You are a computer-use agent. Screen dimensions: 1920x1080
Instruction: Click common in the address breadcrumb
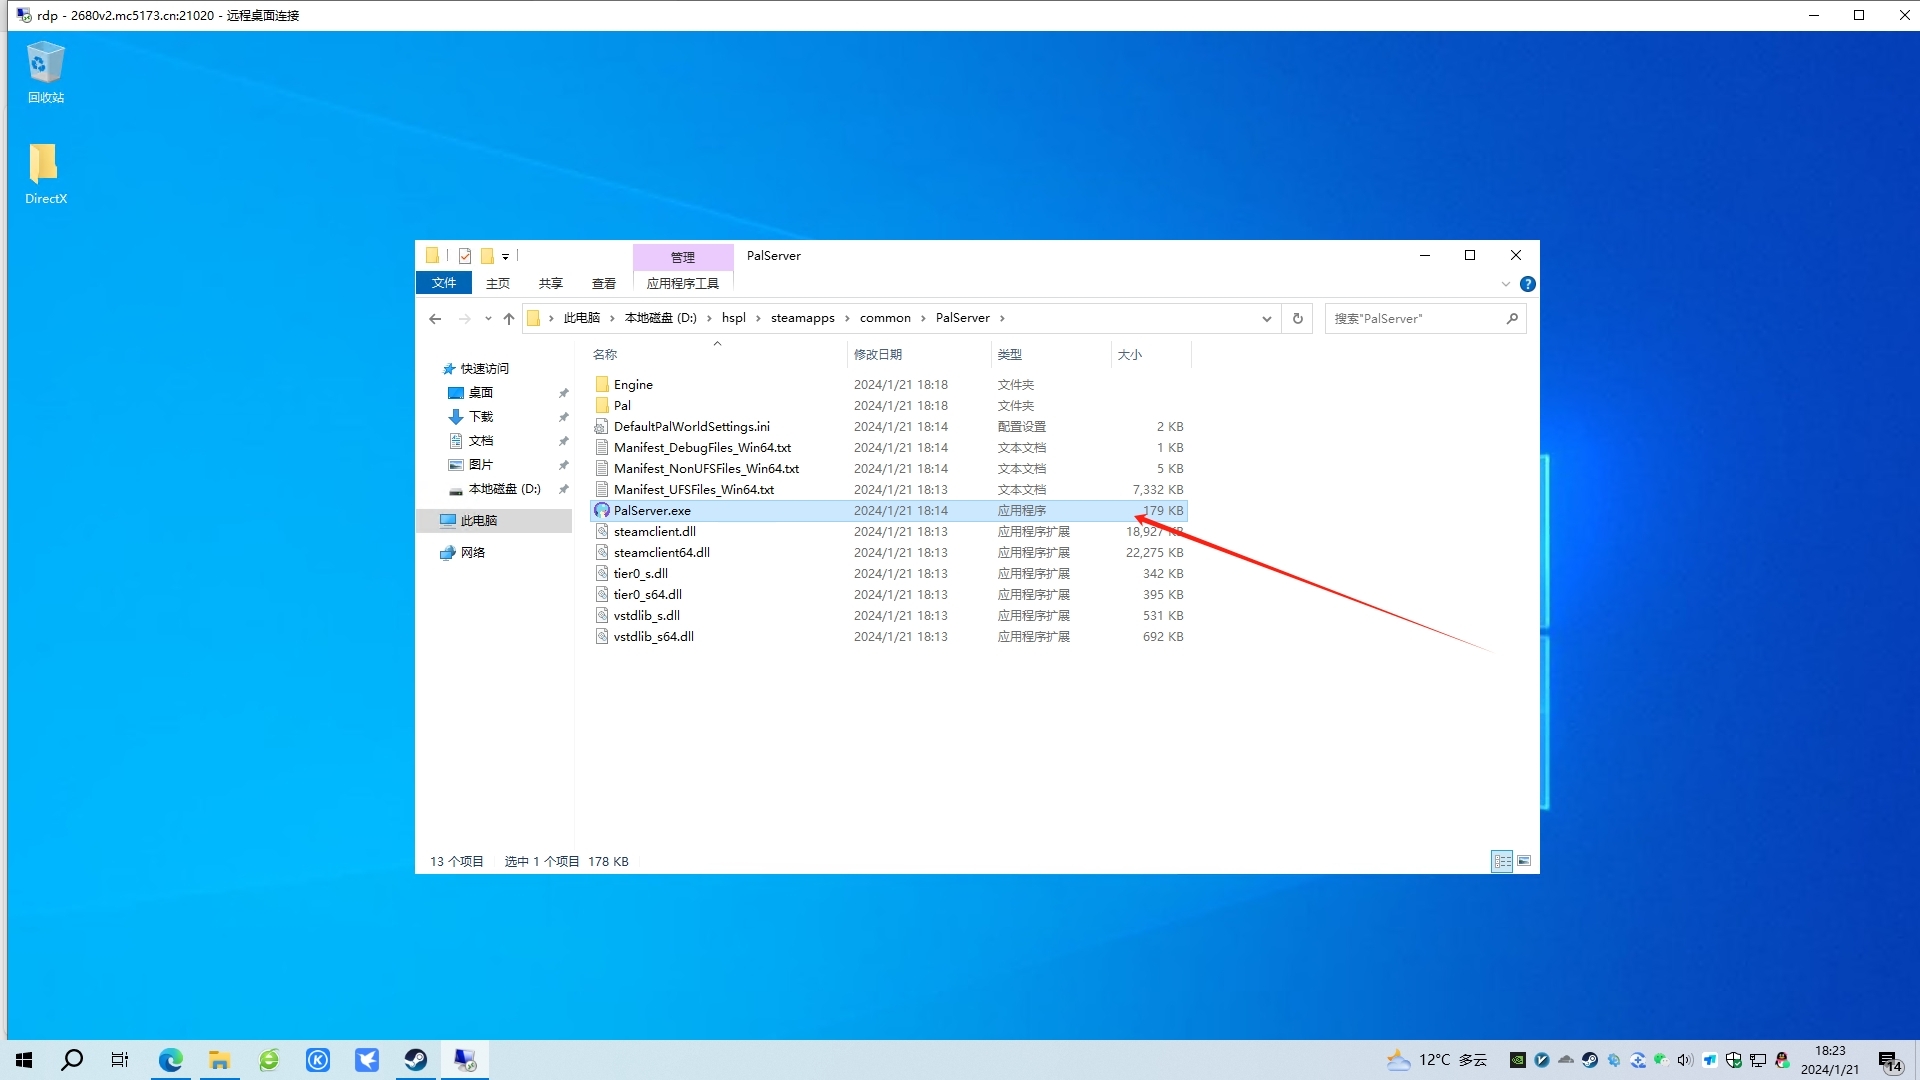(886, 318)
